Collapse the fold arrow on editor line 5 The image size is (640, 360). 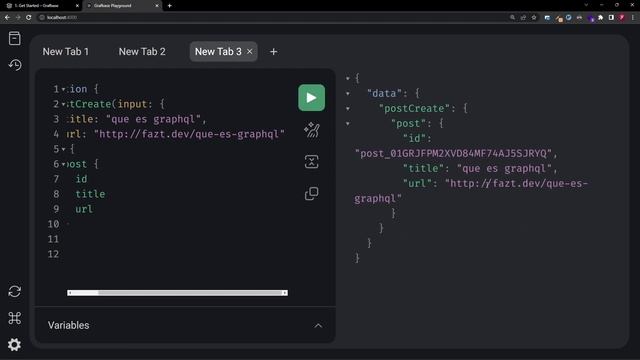(x=63, y=149)
